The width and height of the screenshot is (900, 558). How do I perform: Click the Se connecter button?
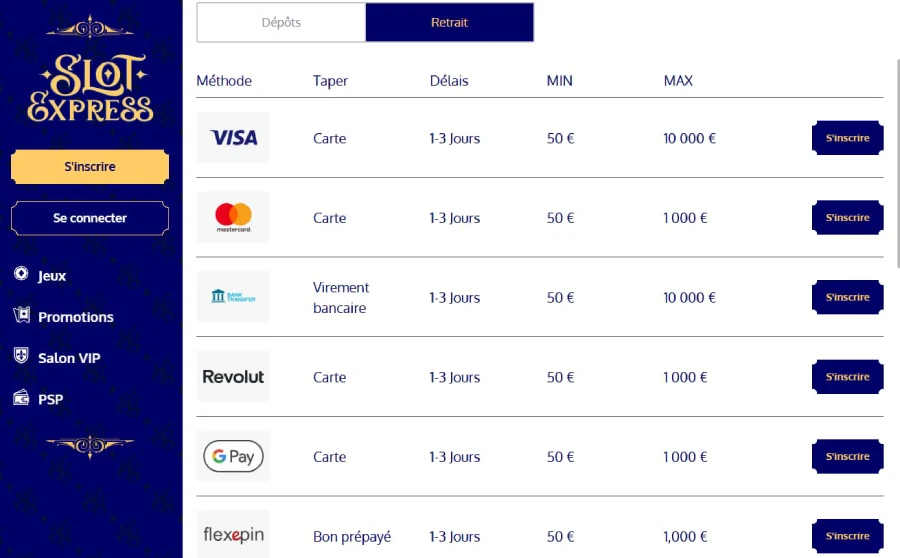(x=90, y=218)
